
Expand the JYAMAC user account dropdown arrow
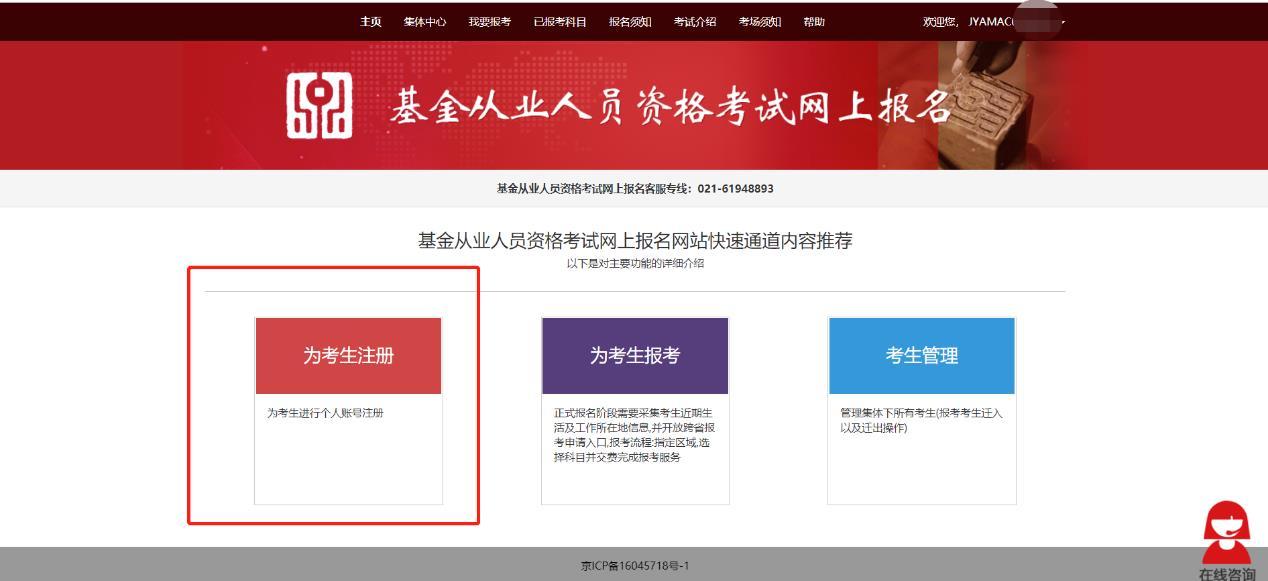point(1062,22)
